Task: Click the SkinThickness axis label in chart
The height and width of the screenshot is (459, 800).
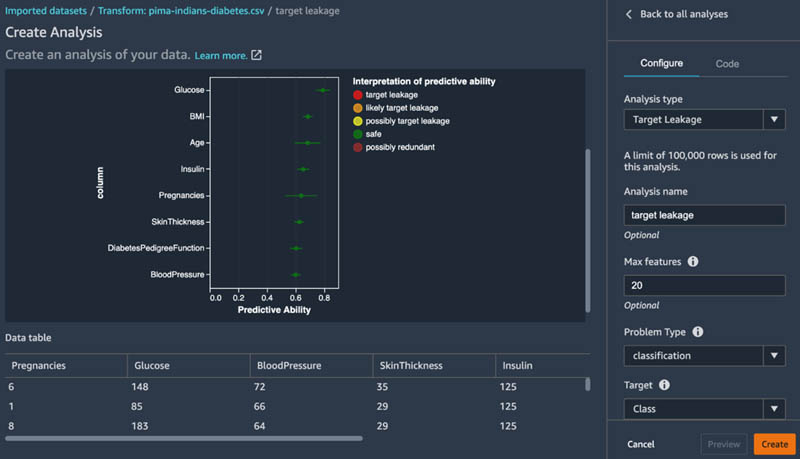Action: 178,222
